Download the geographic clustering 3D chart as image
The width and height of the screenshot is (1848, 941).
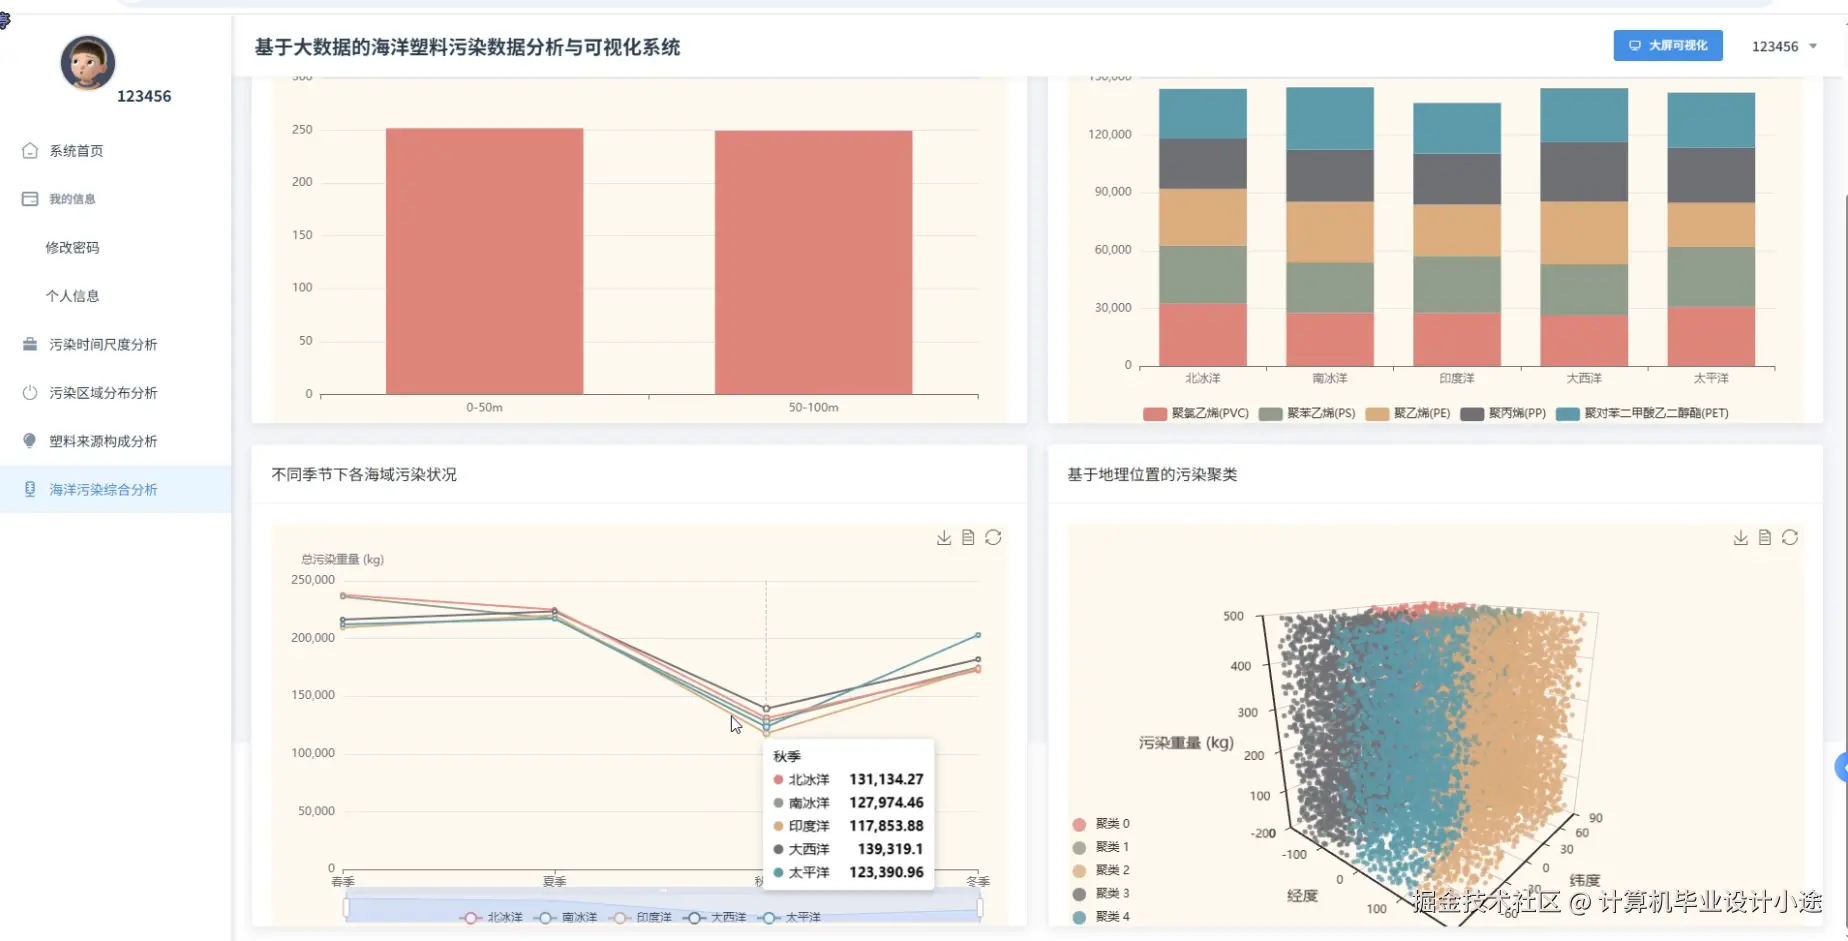tap(1739, 537)
